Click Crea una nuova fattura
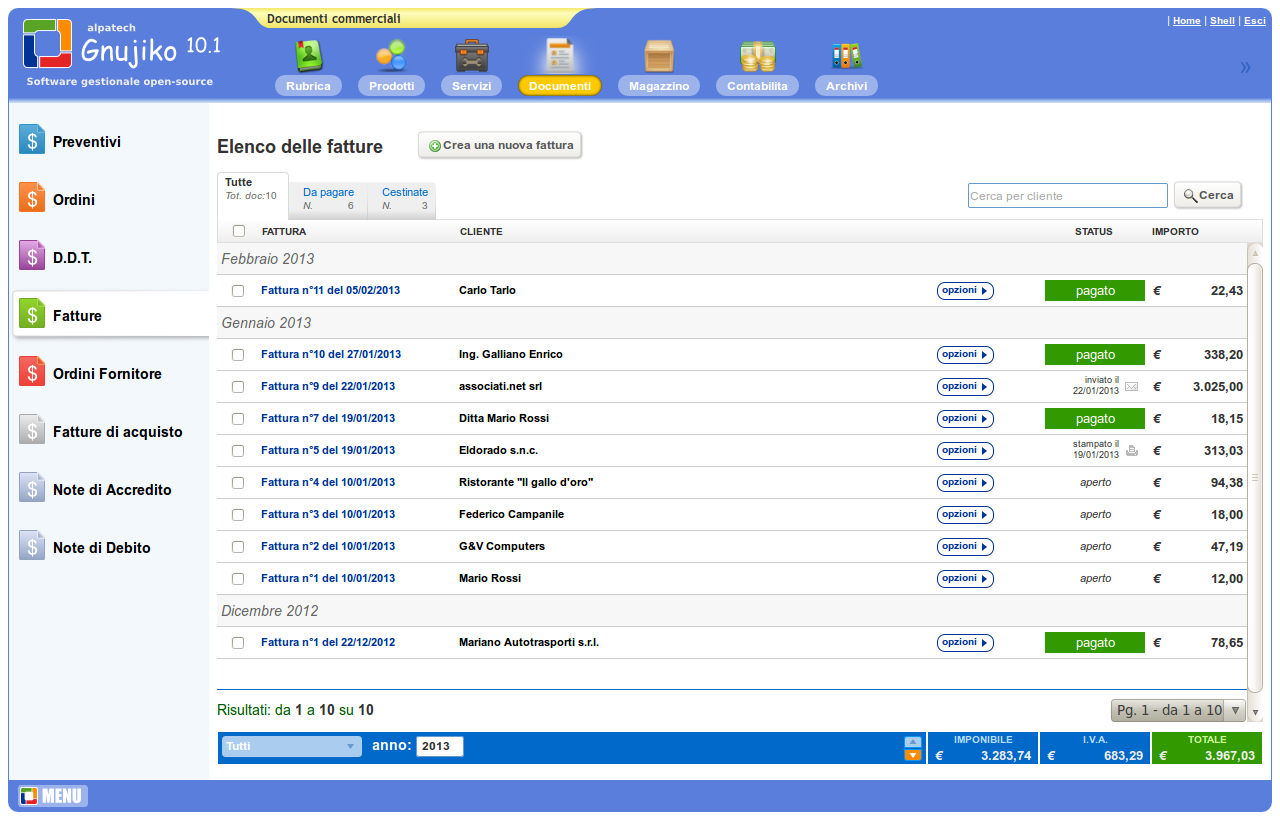The height and width of the screenshot is (825, 1280). click(499, 145)
